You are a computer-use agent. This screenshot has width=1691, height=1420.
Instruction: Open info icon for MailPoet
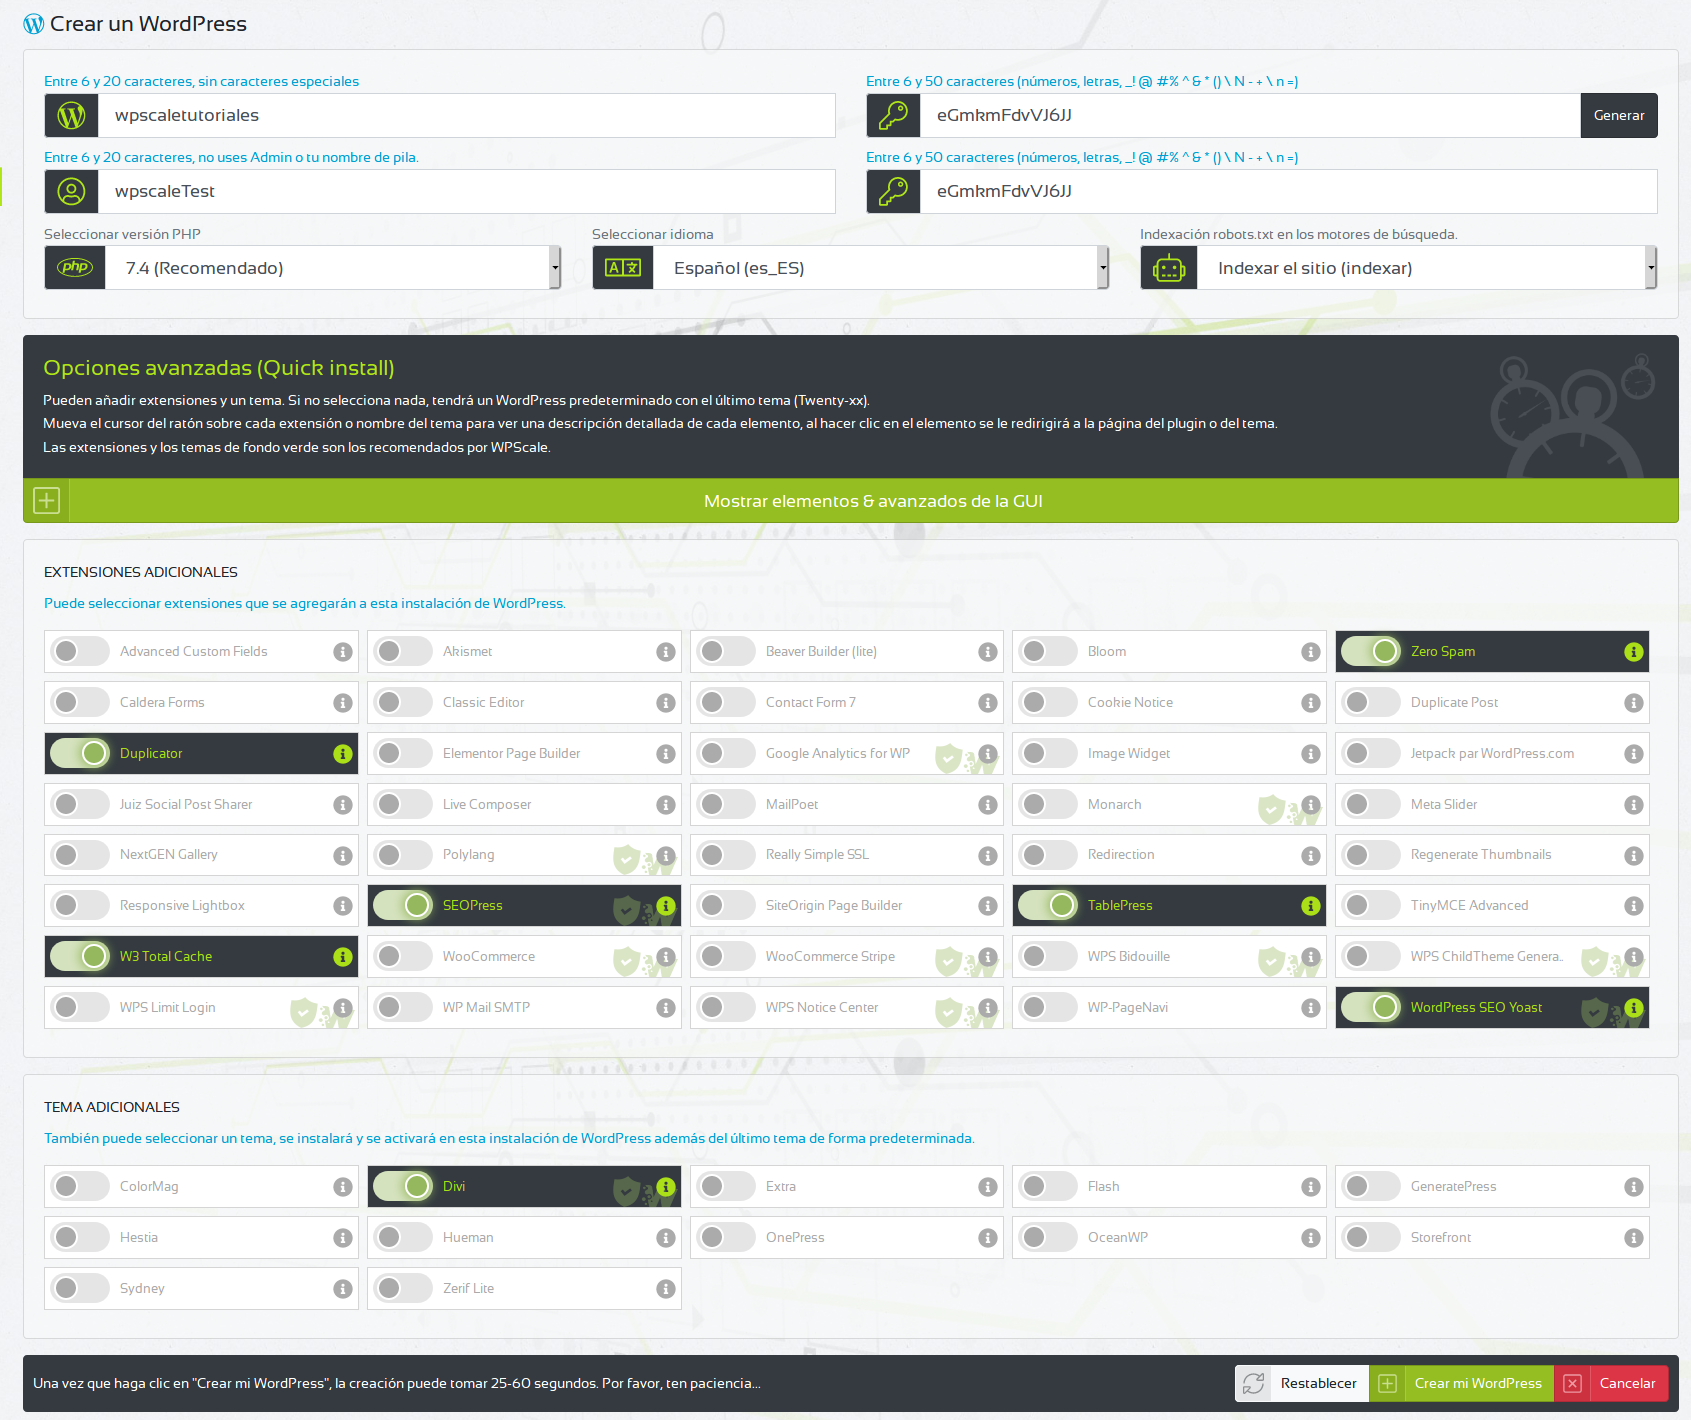[988, 805]
